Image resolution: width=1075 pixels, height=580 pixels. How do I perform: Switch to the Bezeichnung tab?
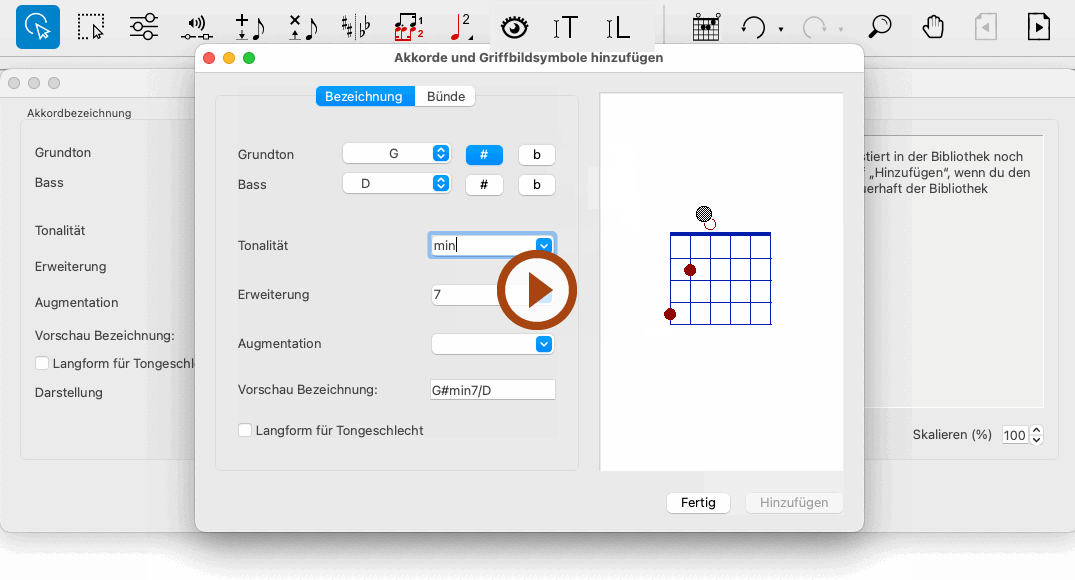pyautogui.click(x=364, y=97)
